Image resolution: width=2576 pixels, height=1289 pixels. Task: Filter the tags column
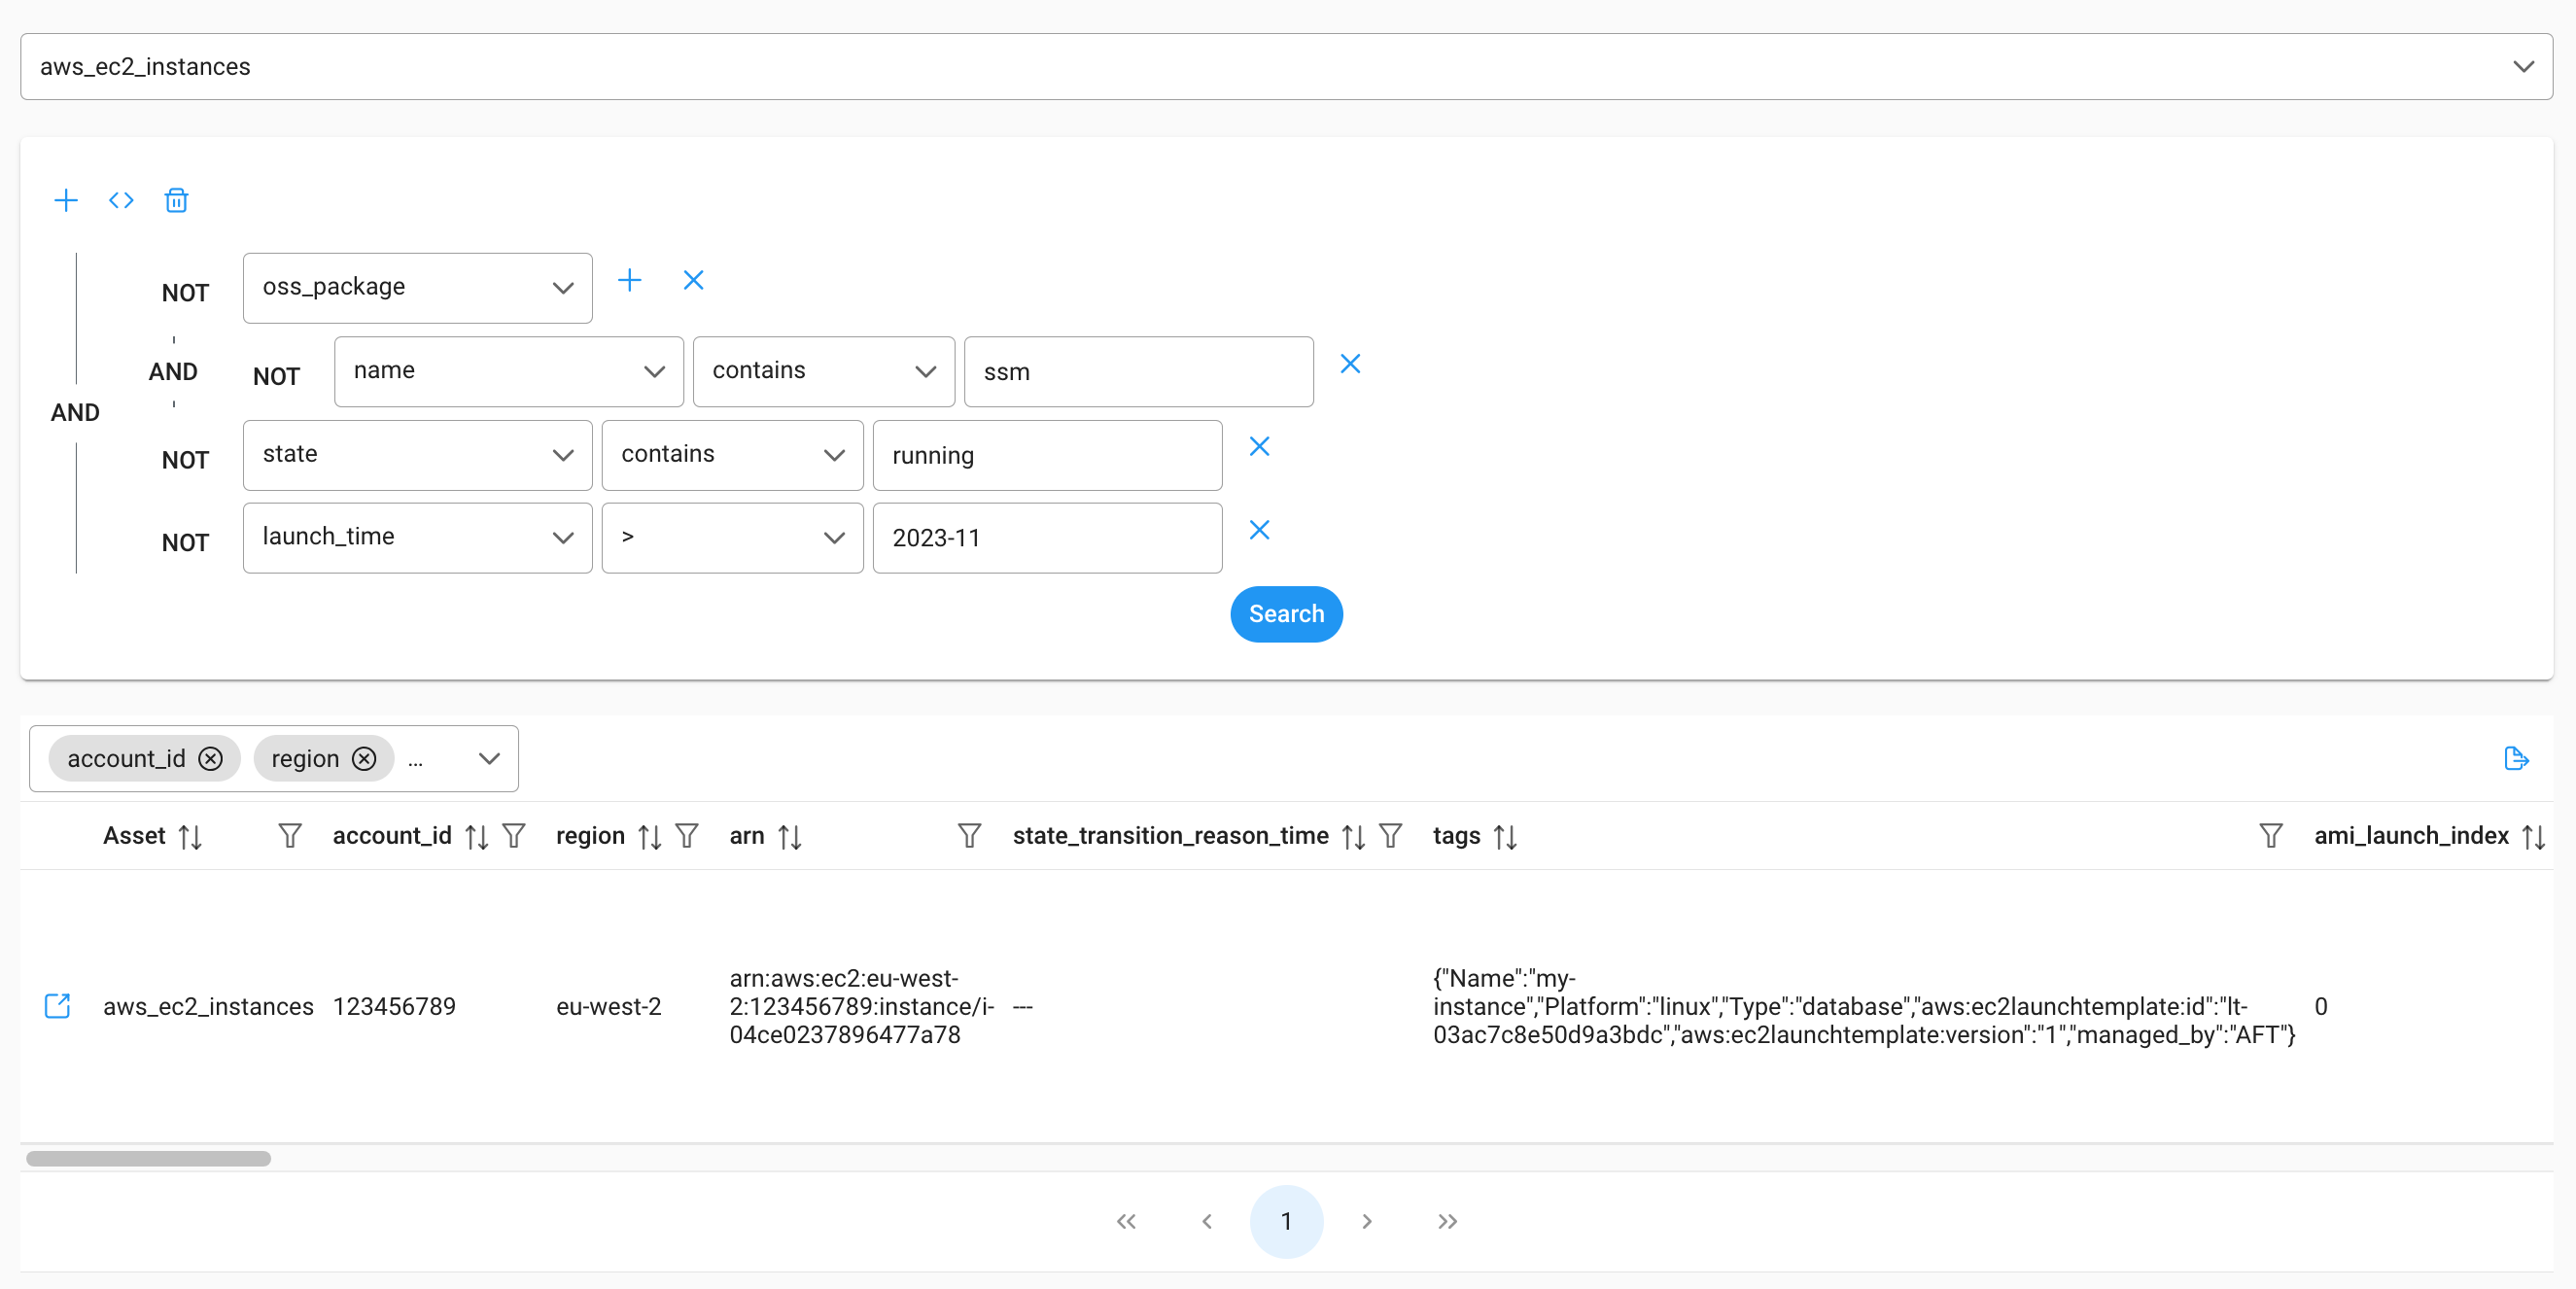2270,836
